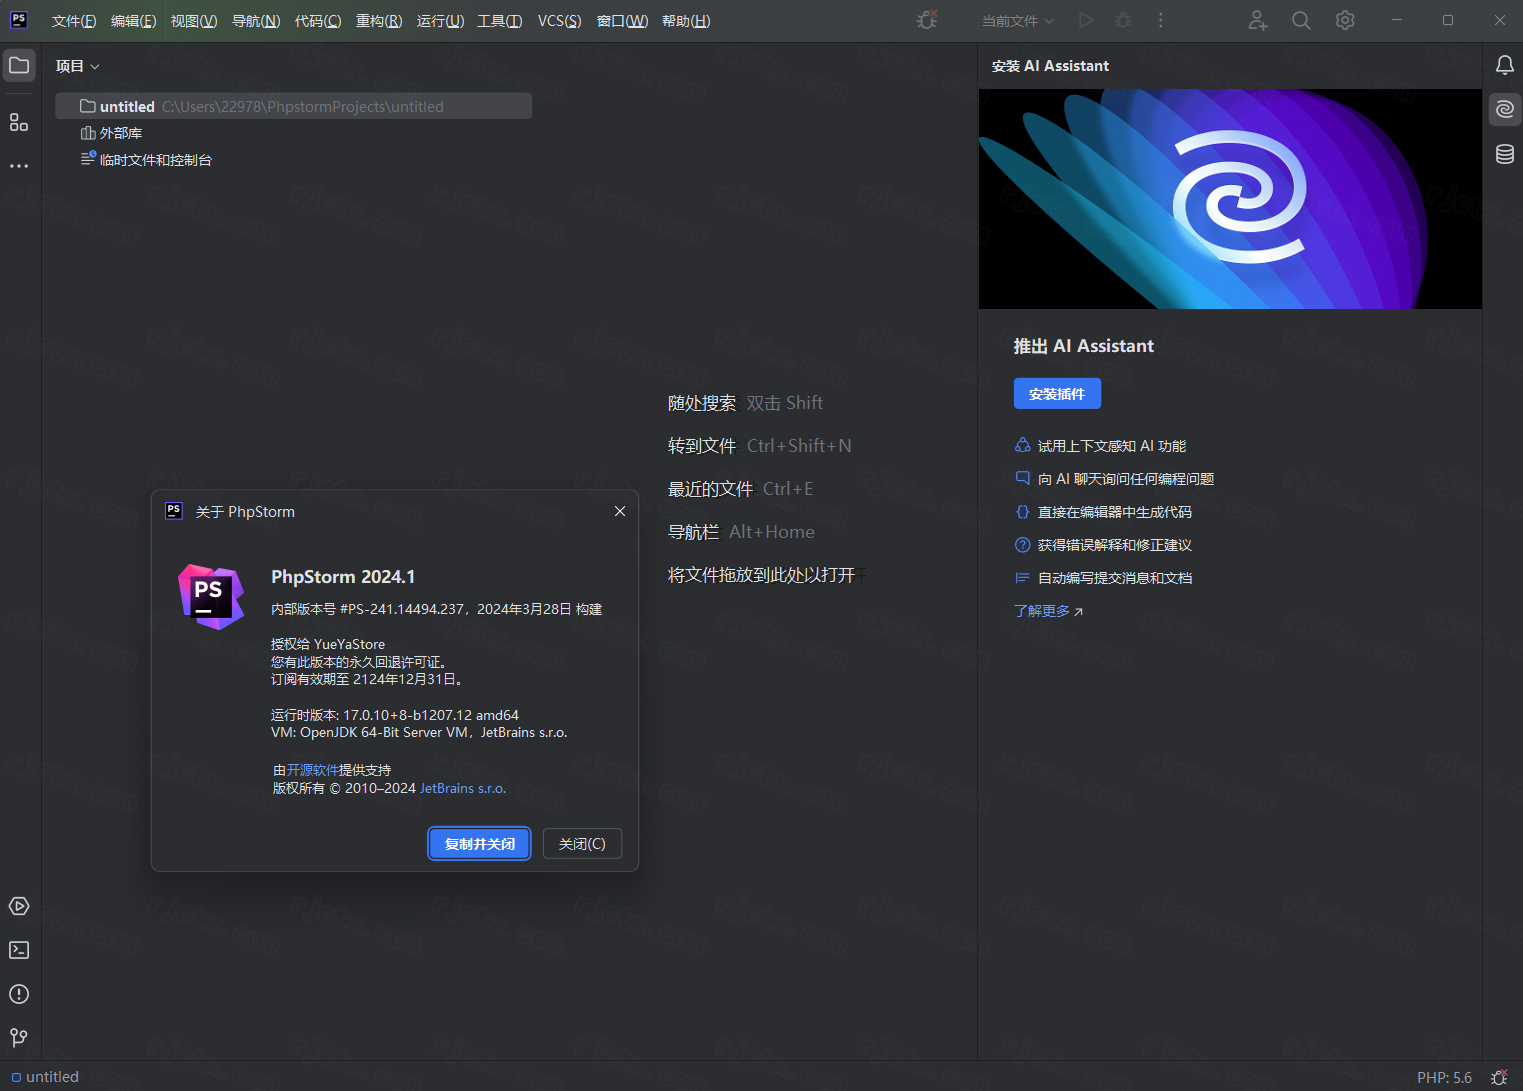This screenshot has height=1091, width=1523.
Task: Click the PhpStorm logo in title bar
Action: pos(19,20)
